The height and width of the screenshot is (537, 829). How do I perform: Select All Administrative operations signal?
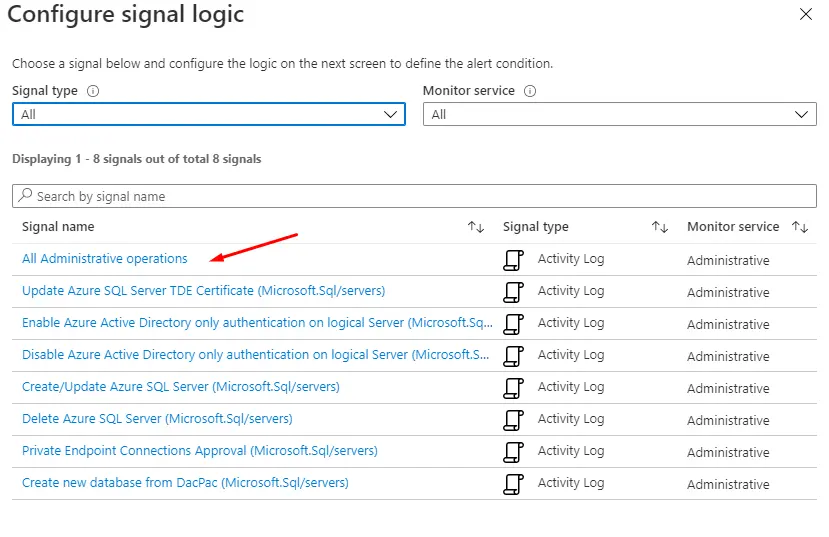(105, 259)
